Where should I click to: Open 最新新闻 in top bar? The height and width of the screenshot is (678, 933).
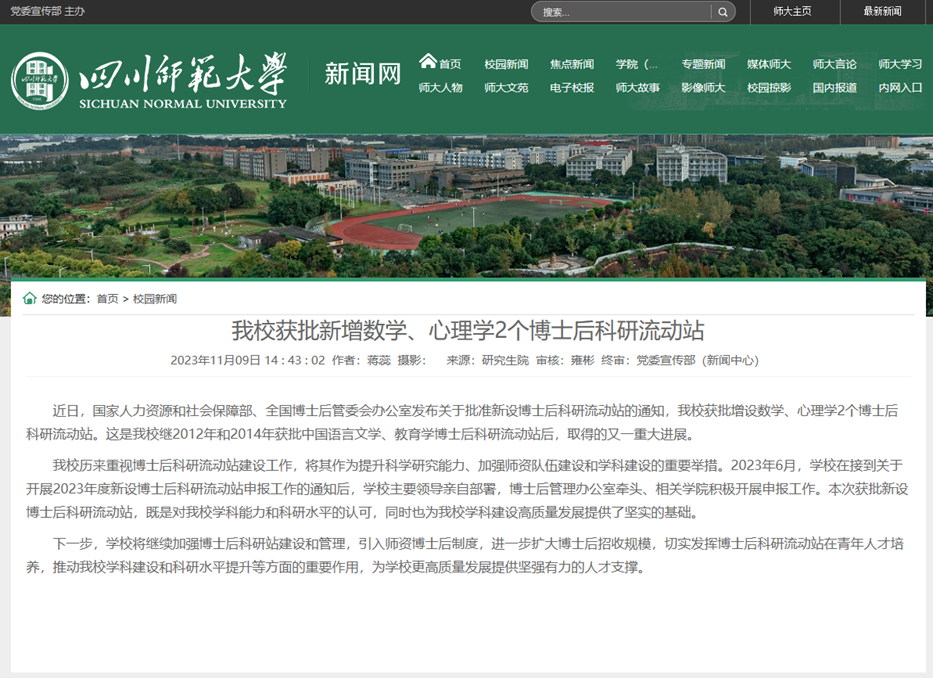882,12
